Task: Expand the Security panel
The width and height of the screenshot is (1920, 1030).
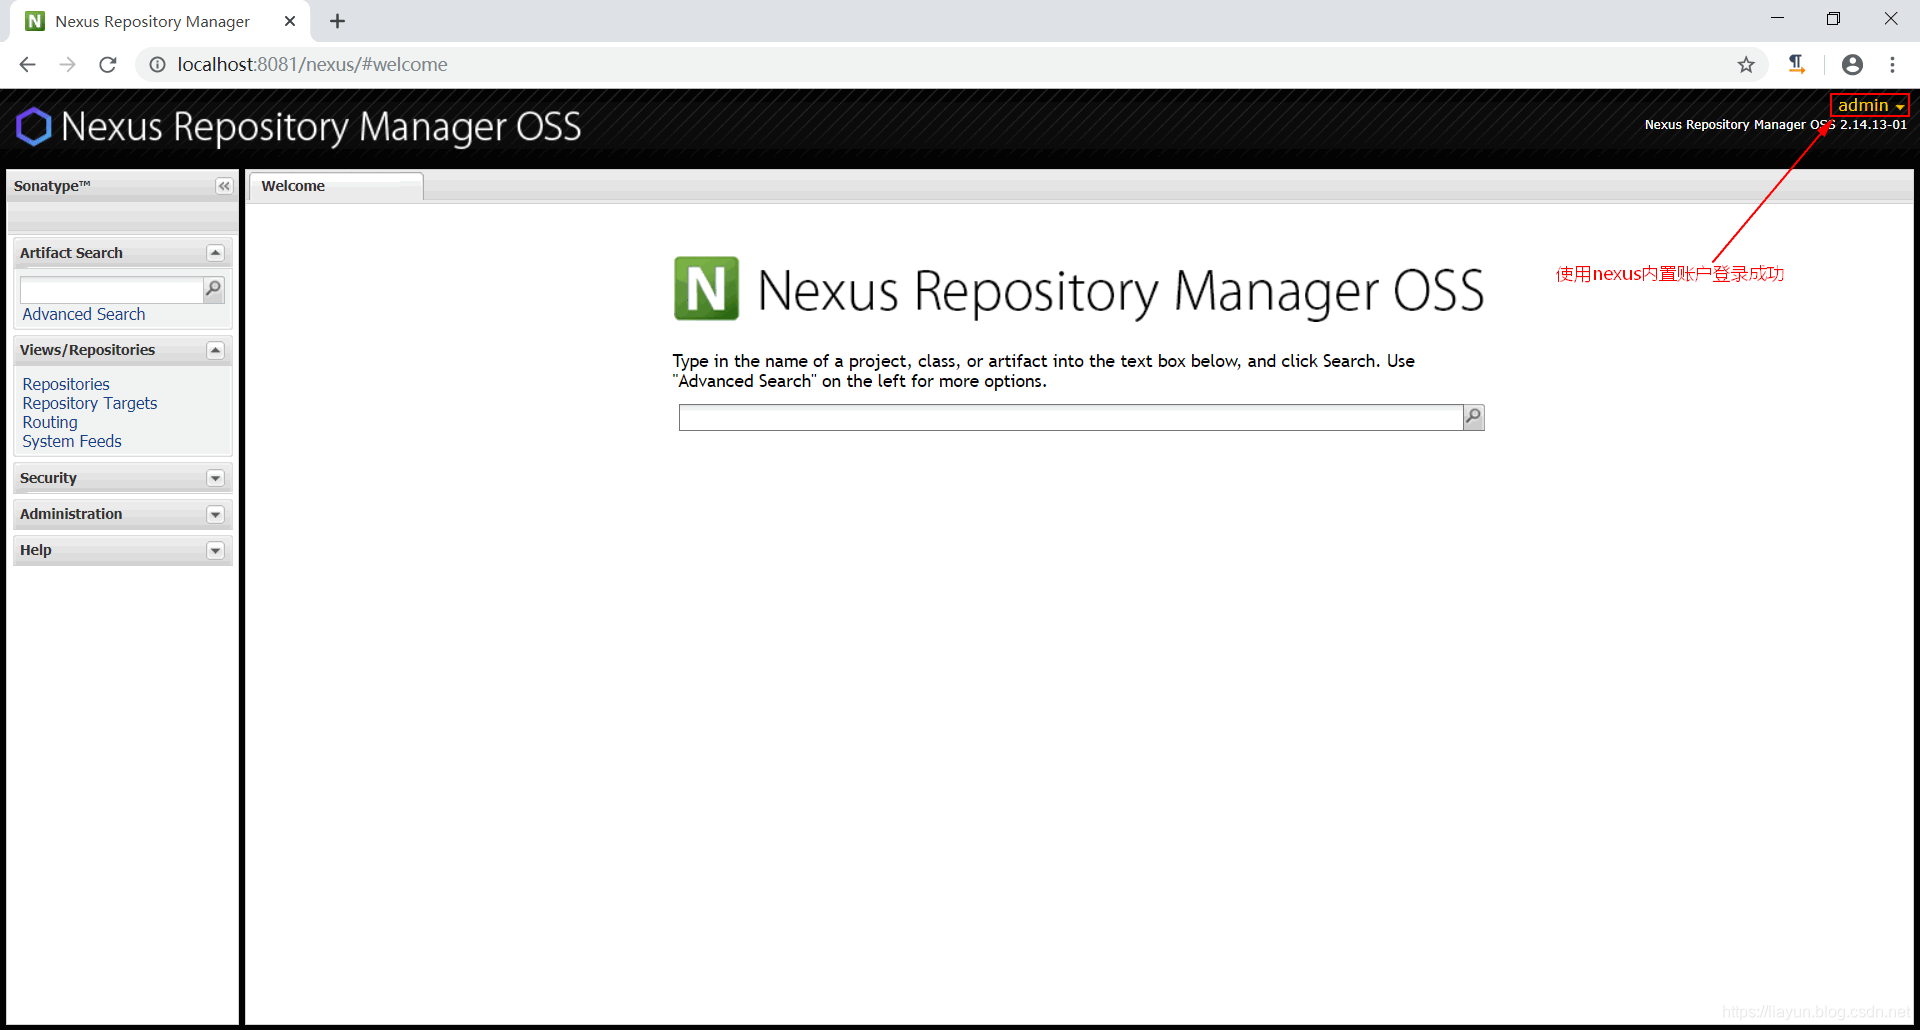Action: (x=215, y=478)
